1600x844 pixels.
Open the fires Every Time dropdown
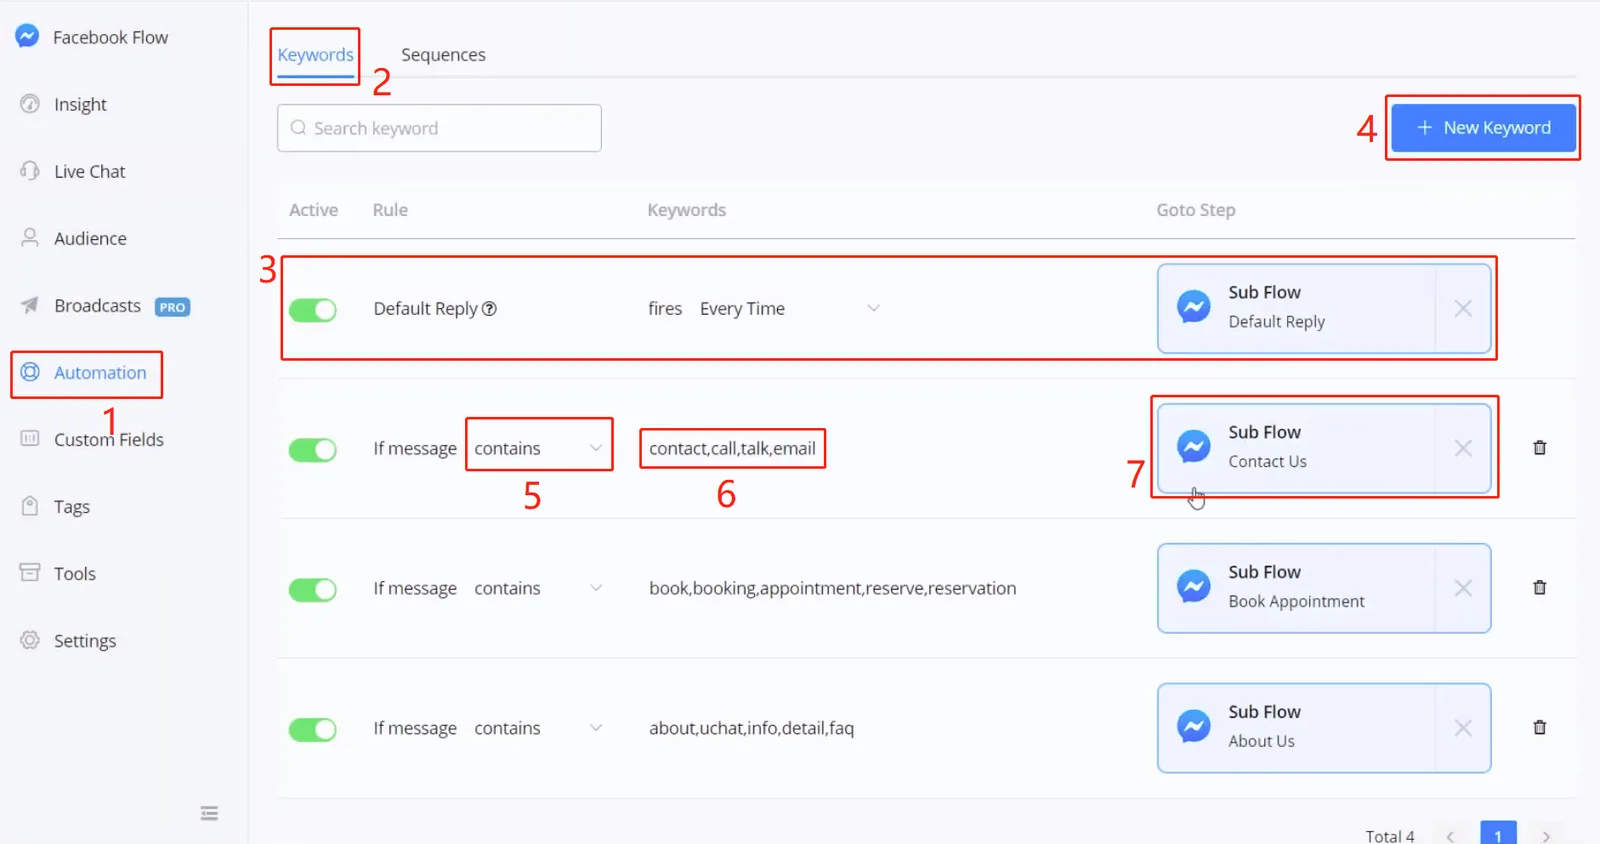click(789, 308)
